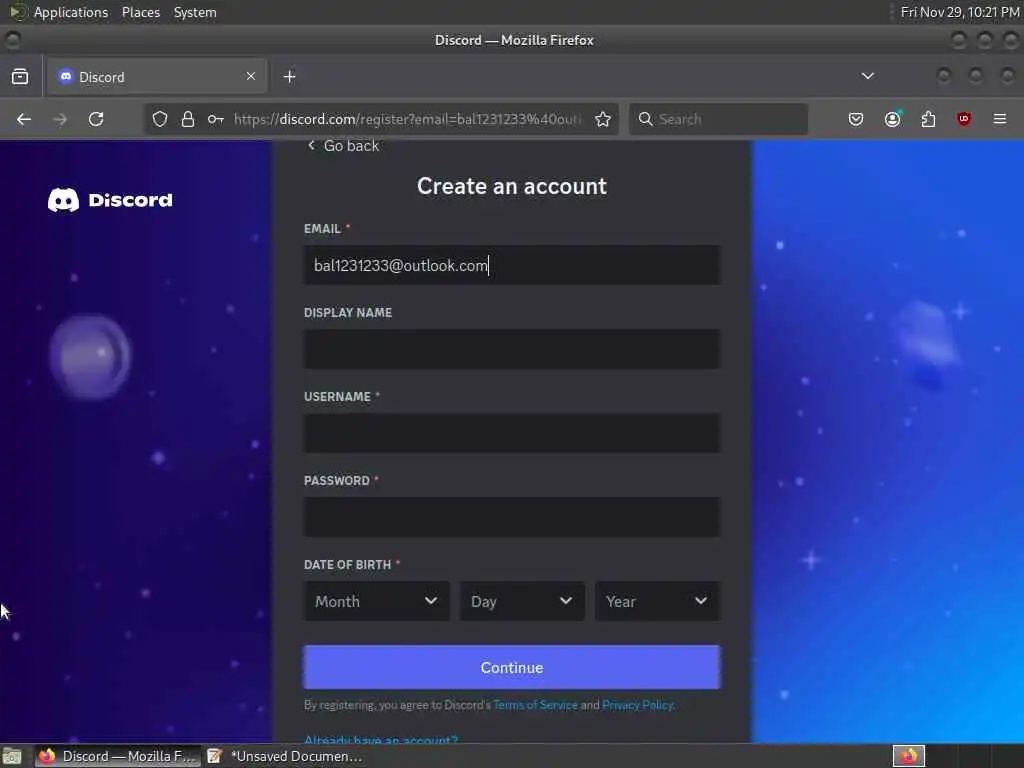1024x768 pixels.
Task: Click show desktop icon in taskbar
Action: point(12,756)
